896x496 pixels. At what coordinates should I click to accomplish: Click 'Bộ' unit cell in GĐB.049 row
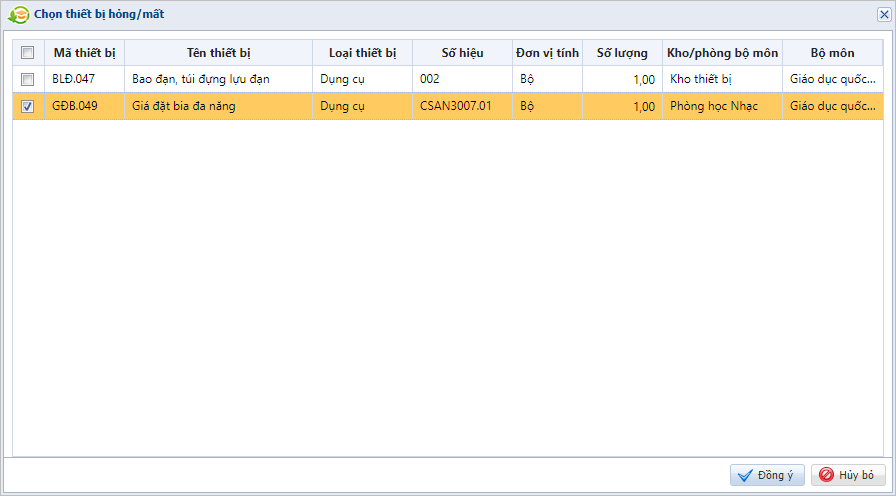tap(547, 106)
